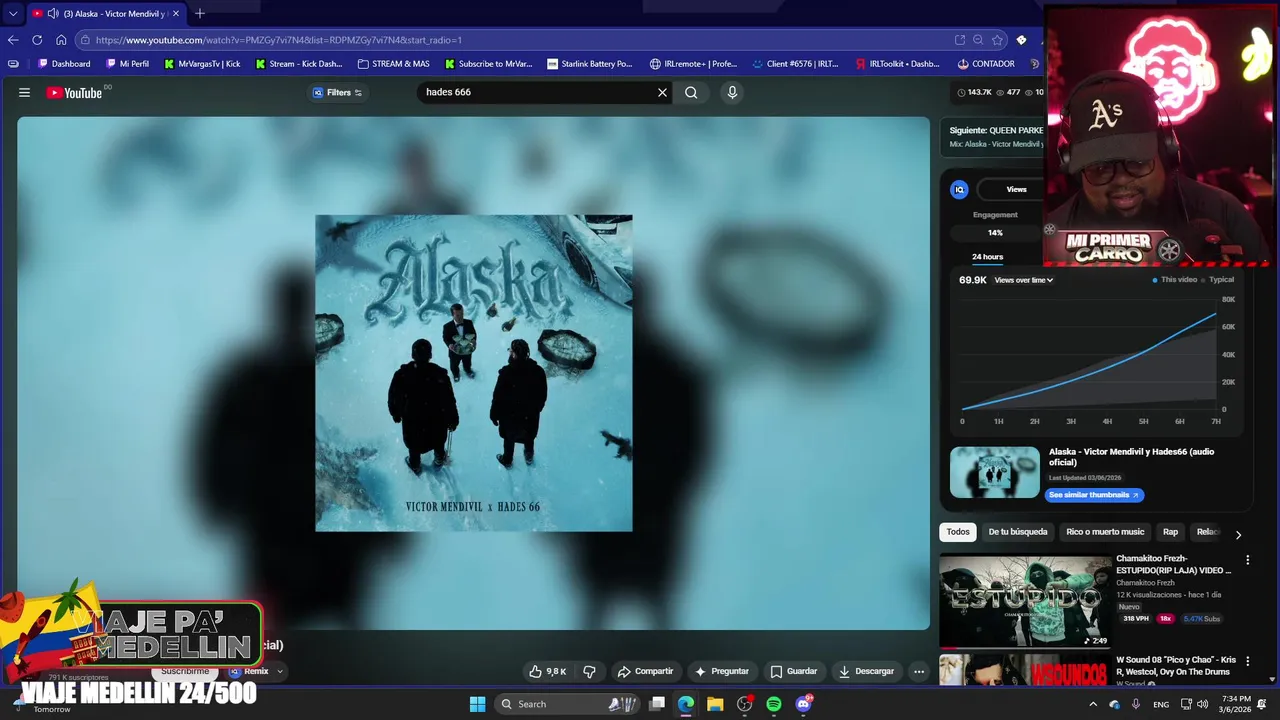The width and height of the screenshot is (1280, 720).
Task: Open File Explorer from taskbar
Action: click(715, 704)
